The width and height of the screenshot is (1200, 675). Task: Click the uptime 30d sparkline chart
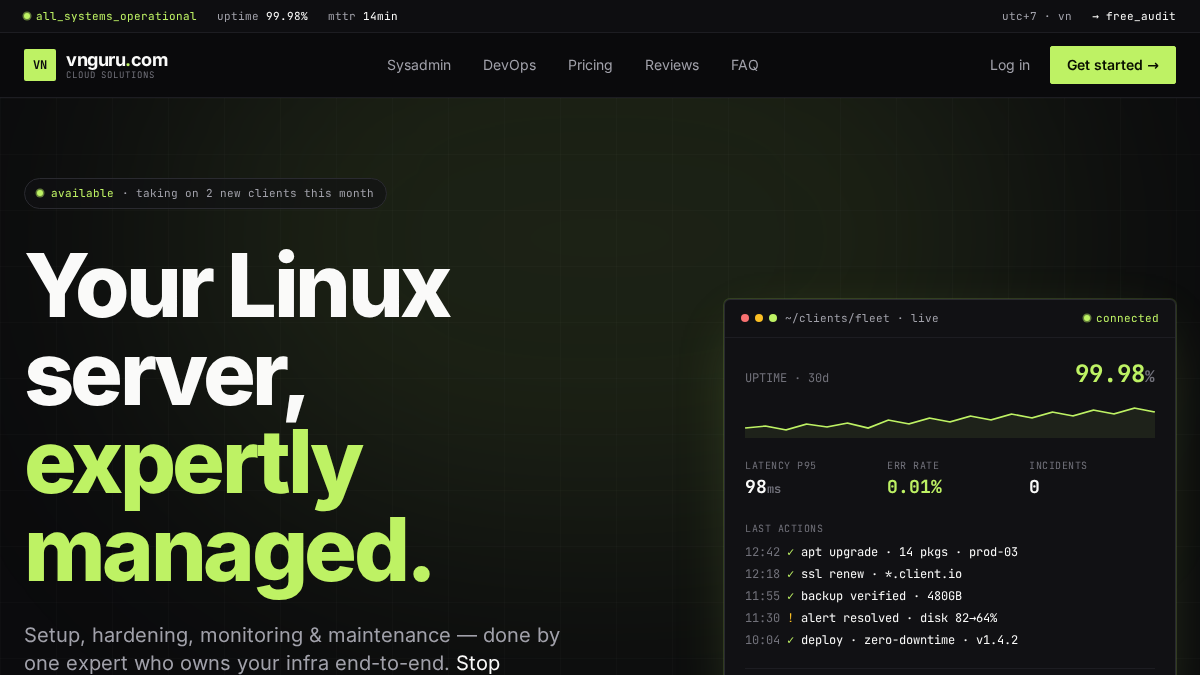950,422
